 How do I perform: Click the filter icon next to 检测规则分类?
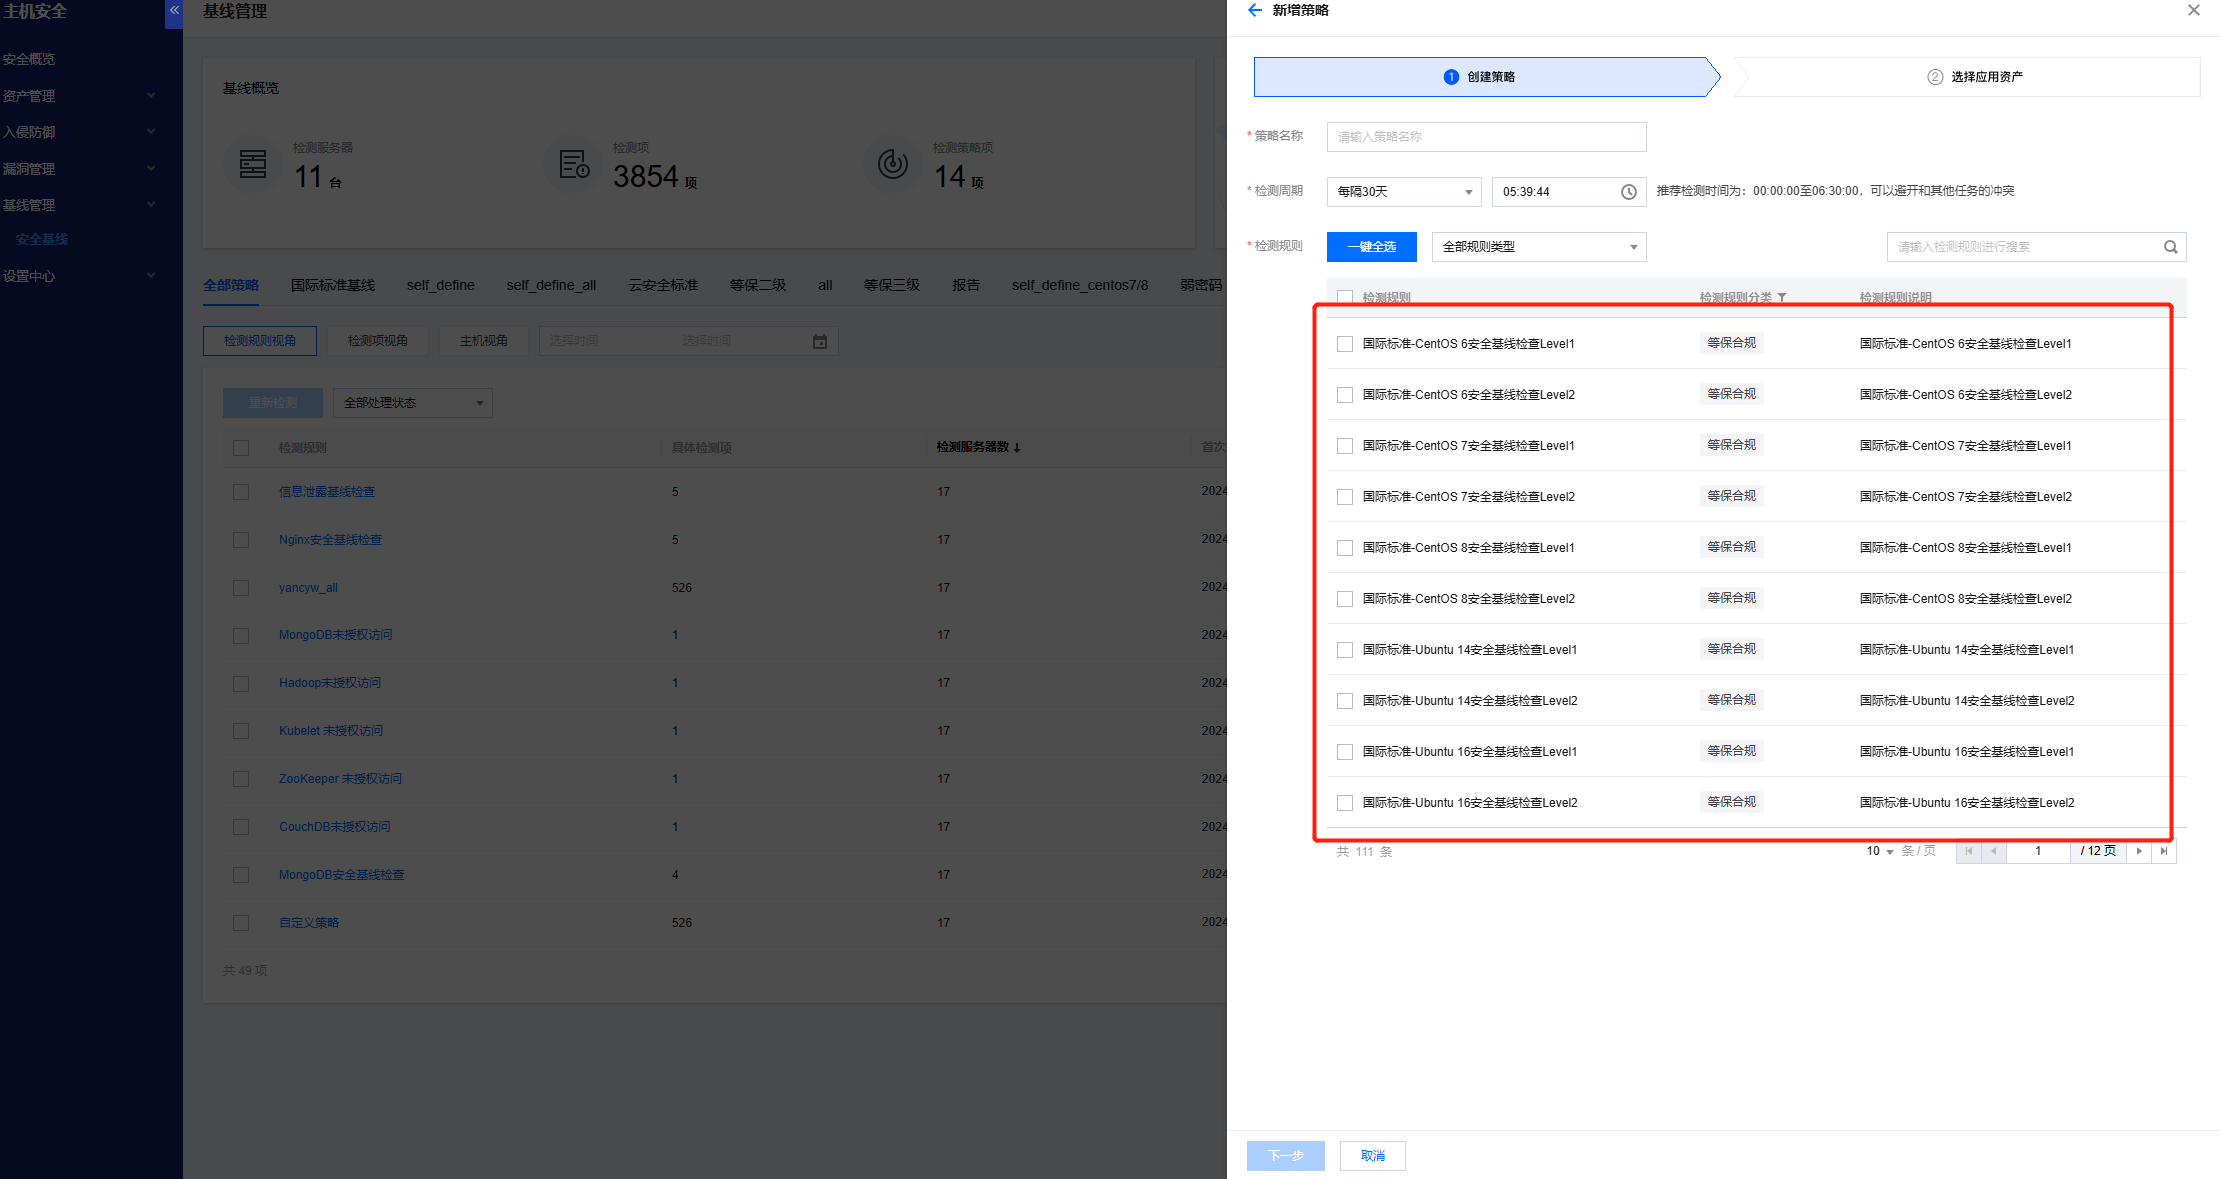tap(1782, 298)
